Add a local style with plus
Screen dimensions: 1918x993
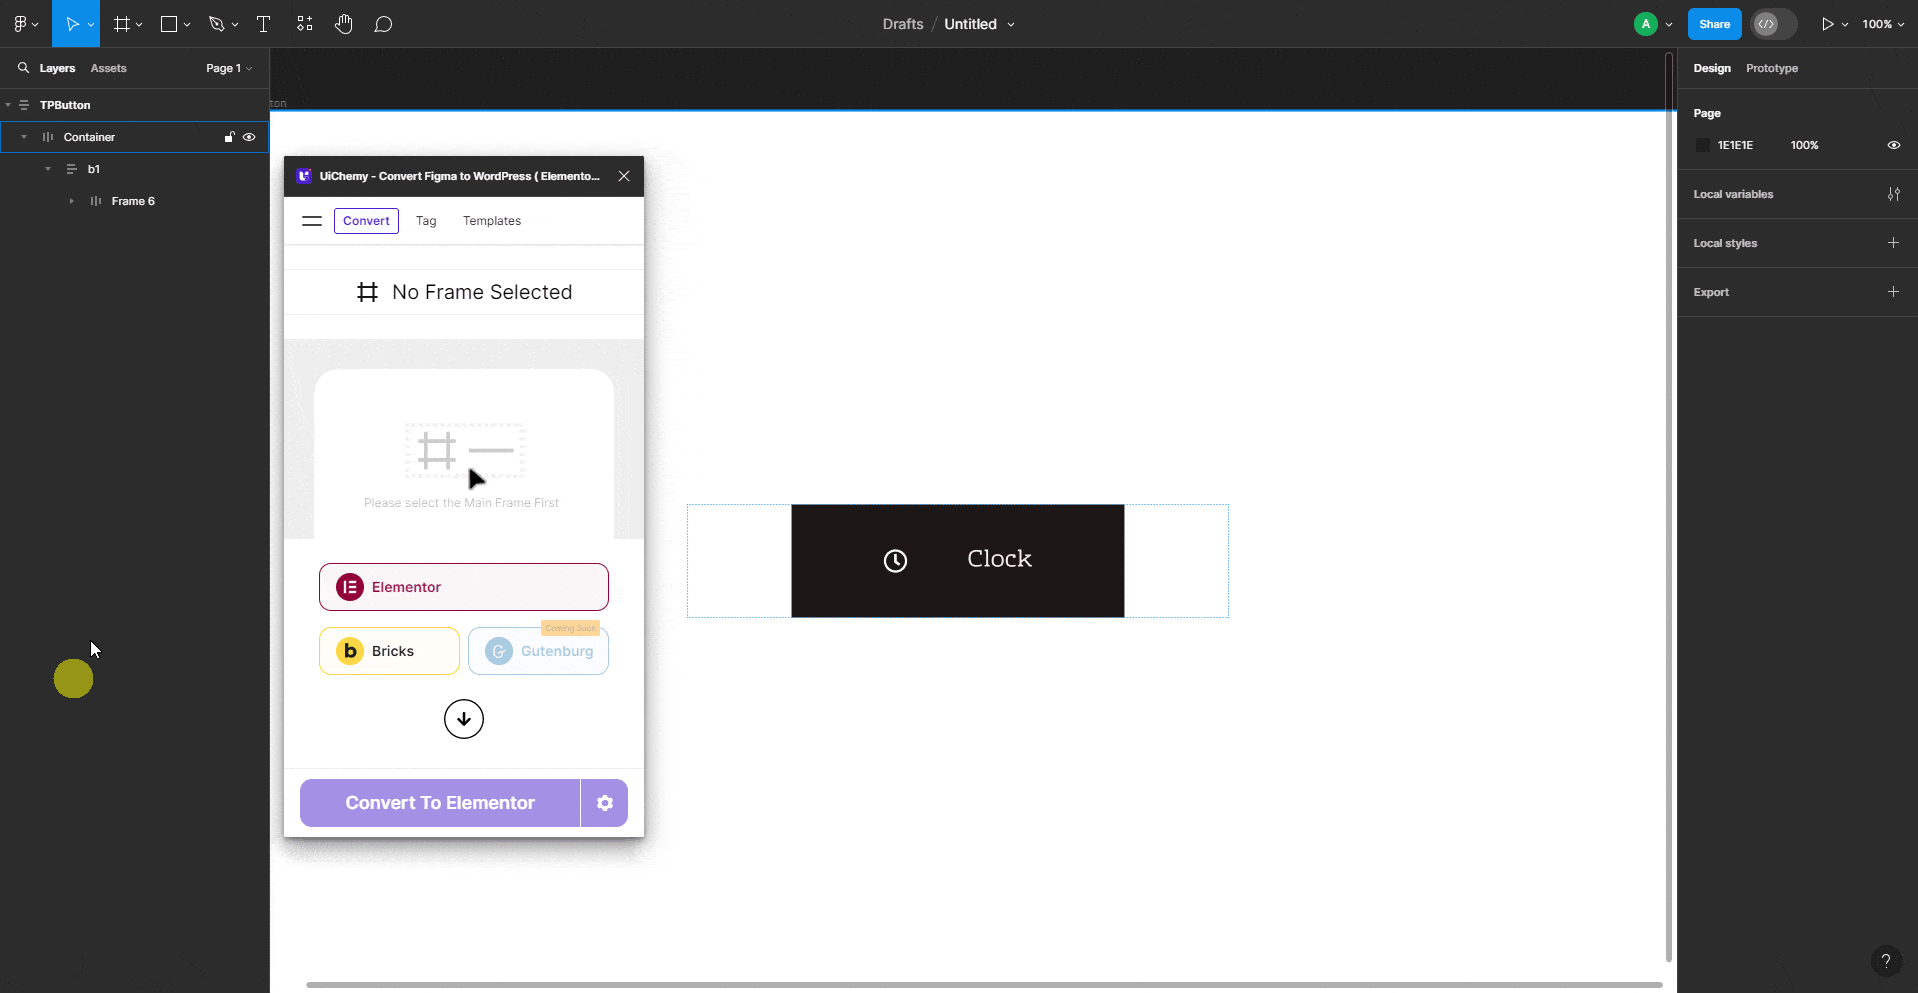(1893, 243)
